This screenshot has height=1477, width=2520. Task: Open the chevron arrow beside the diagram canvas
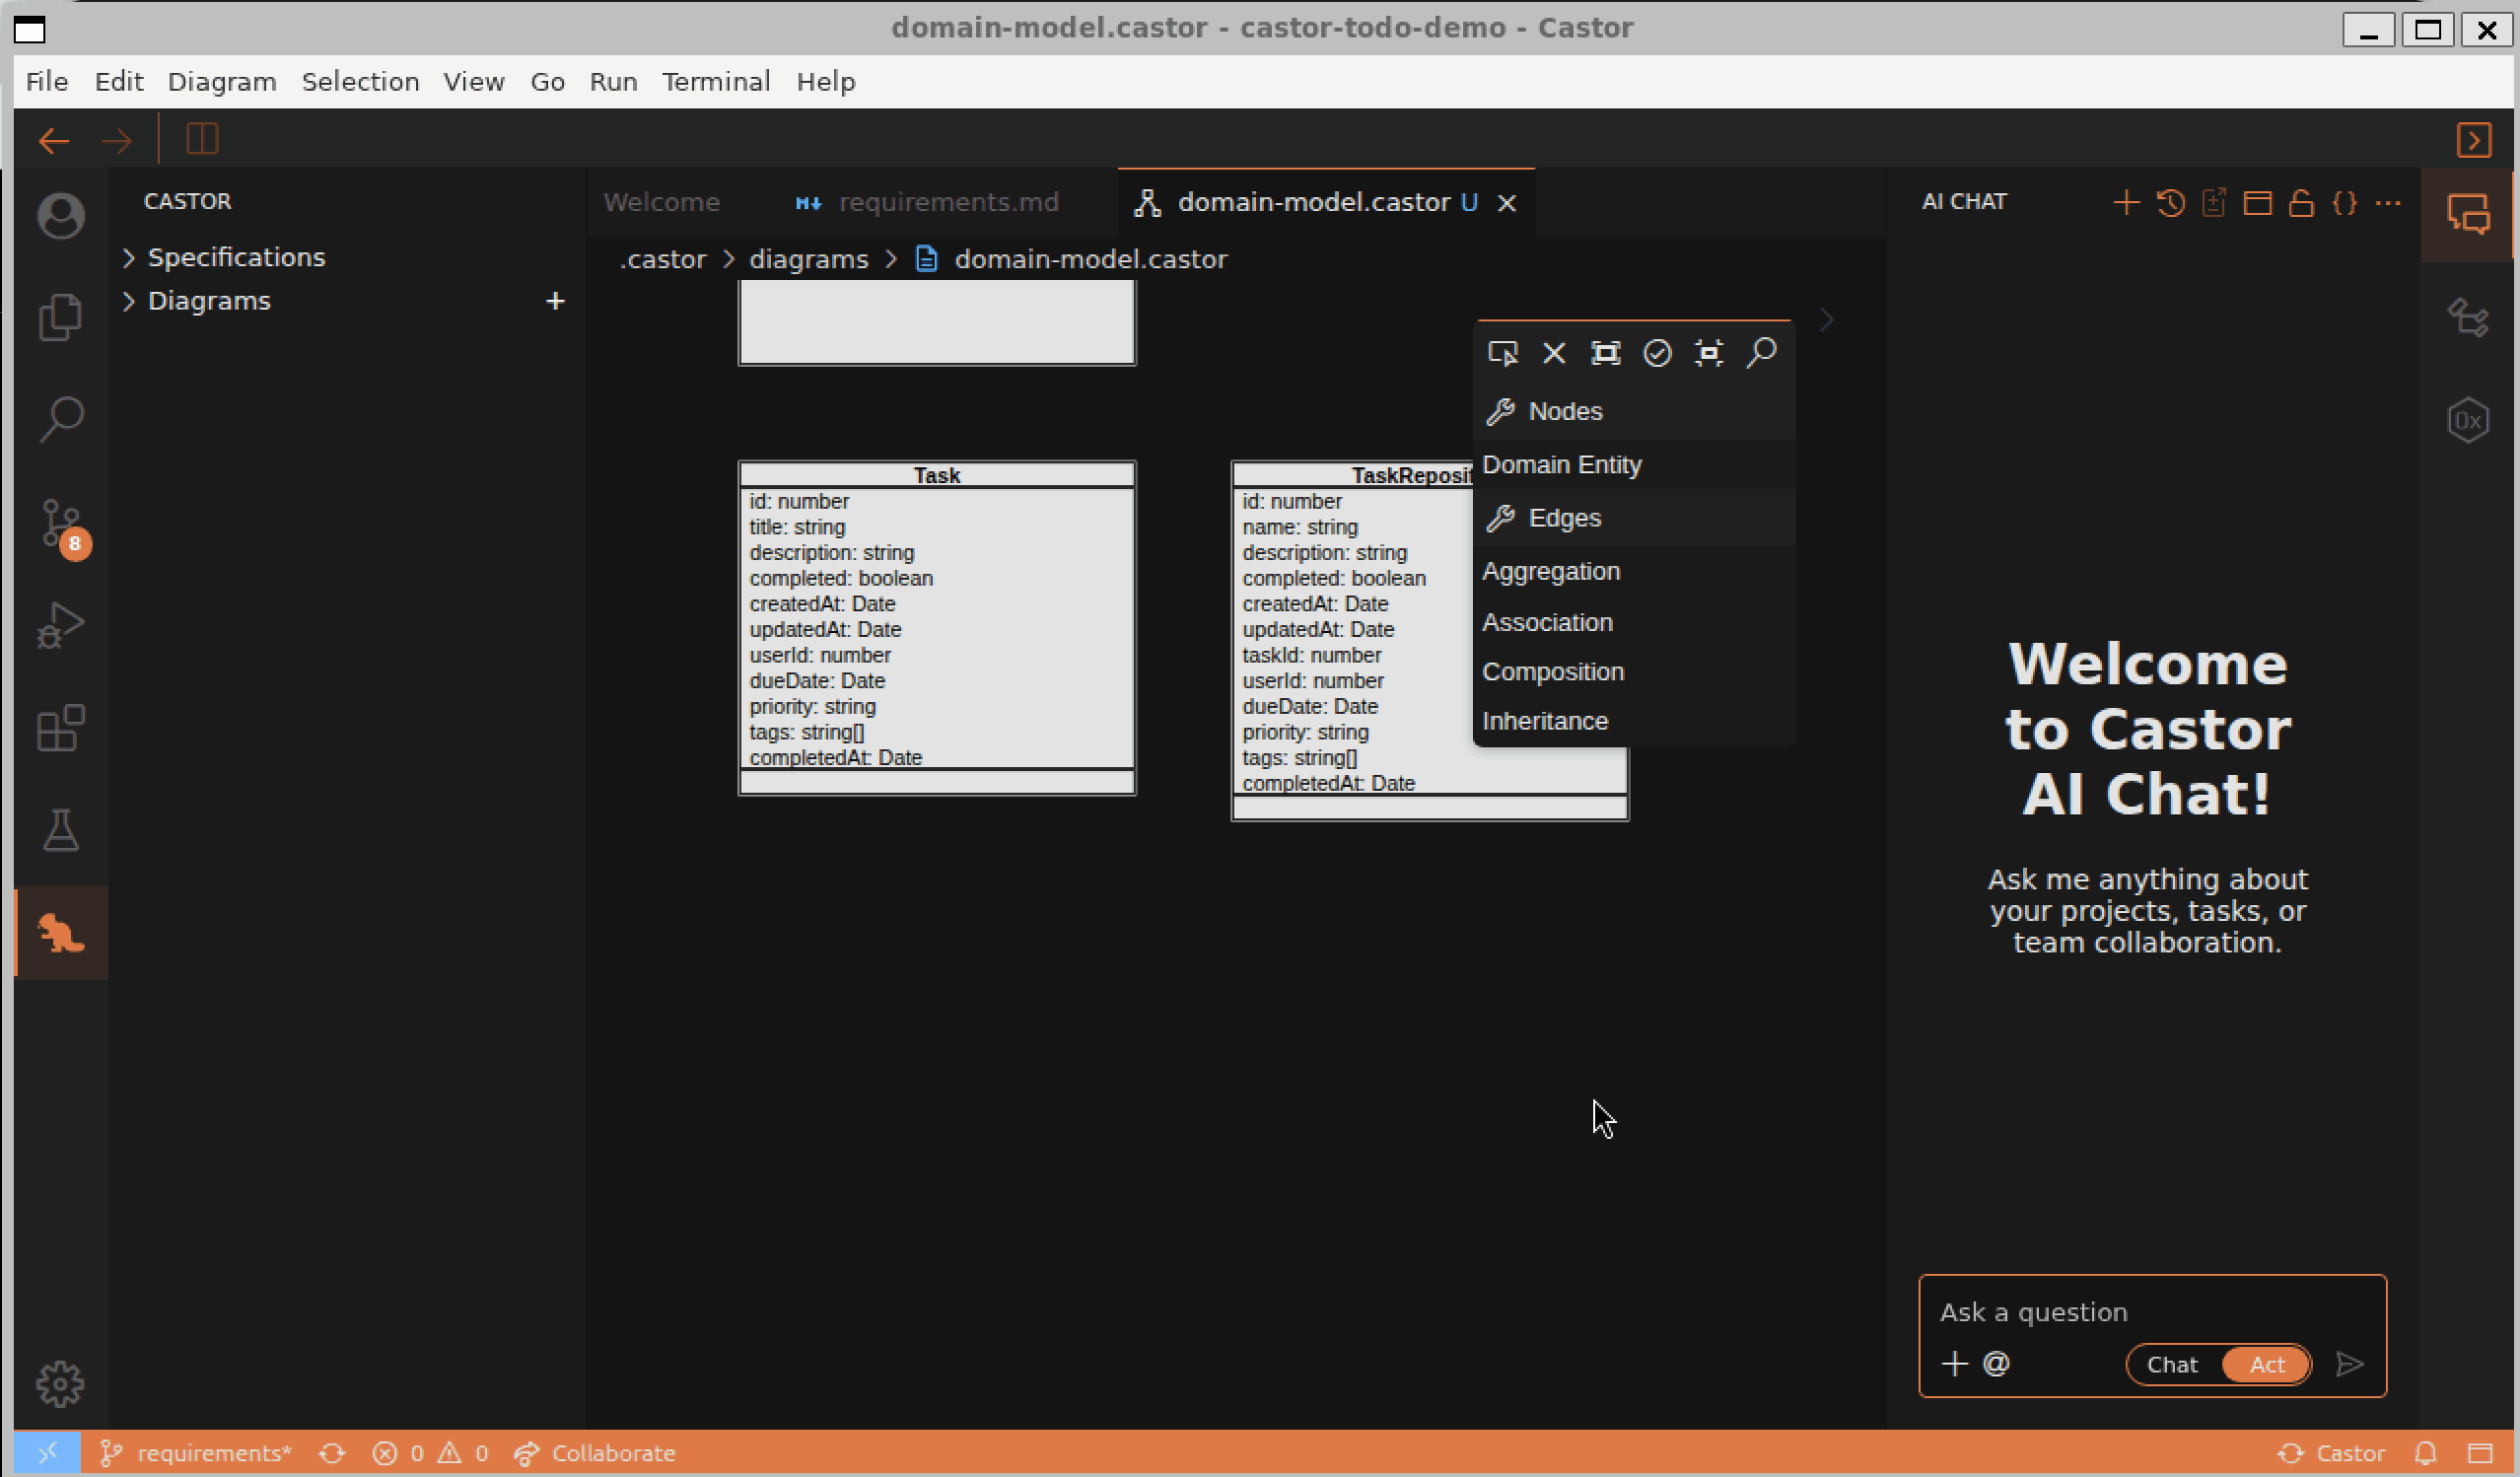point(1827,319)
